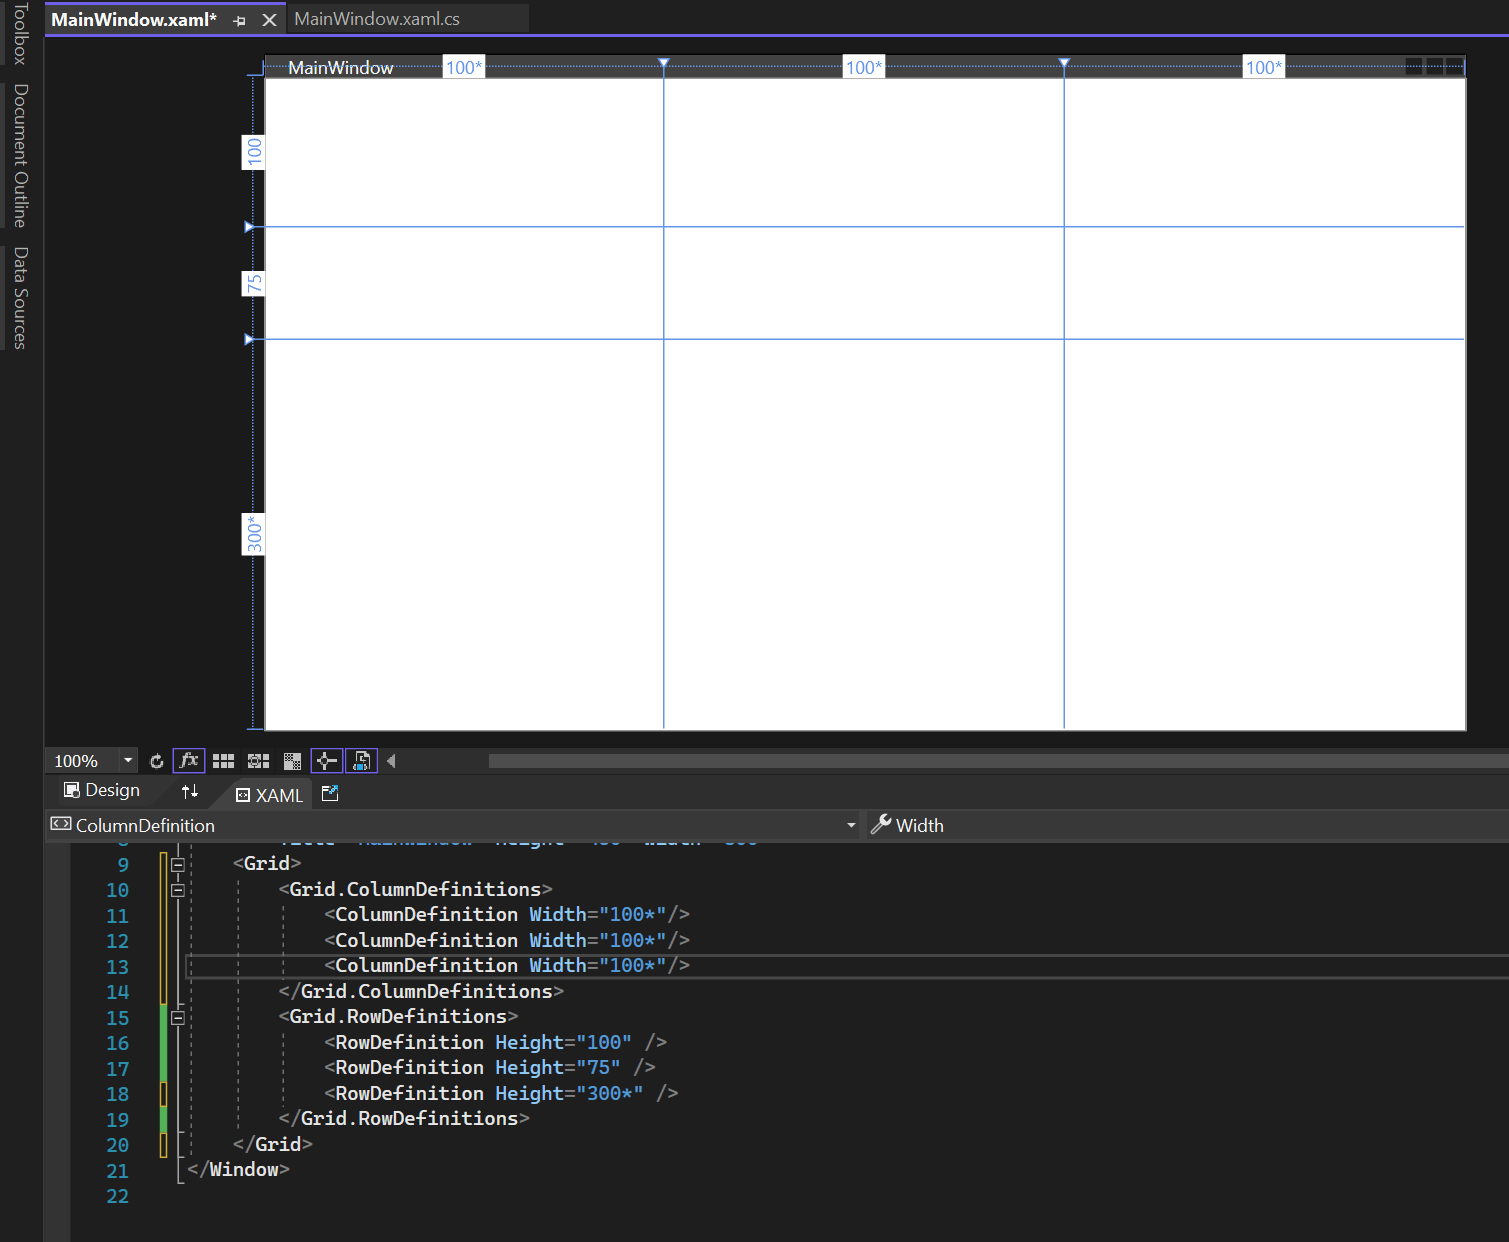Open the Toolbox side panel
This screenshot has width=1509, height=1242.
pyautogui.click(x=20, y=33)
